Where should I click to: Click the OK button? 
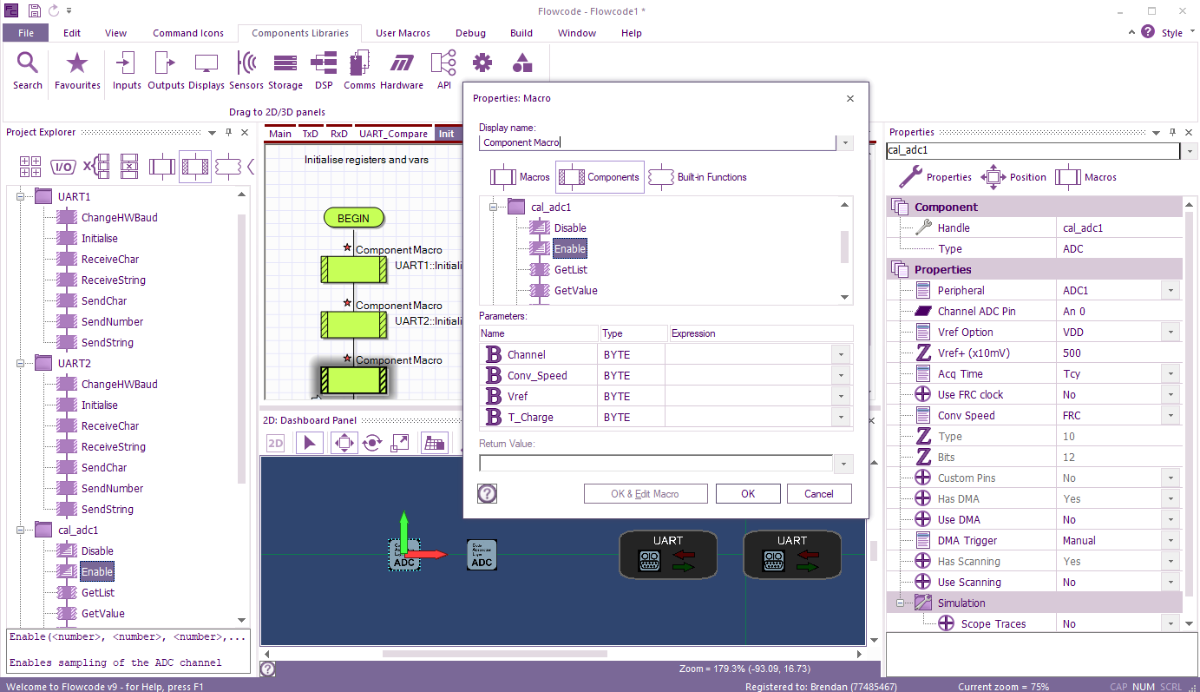(747, 493)
